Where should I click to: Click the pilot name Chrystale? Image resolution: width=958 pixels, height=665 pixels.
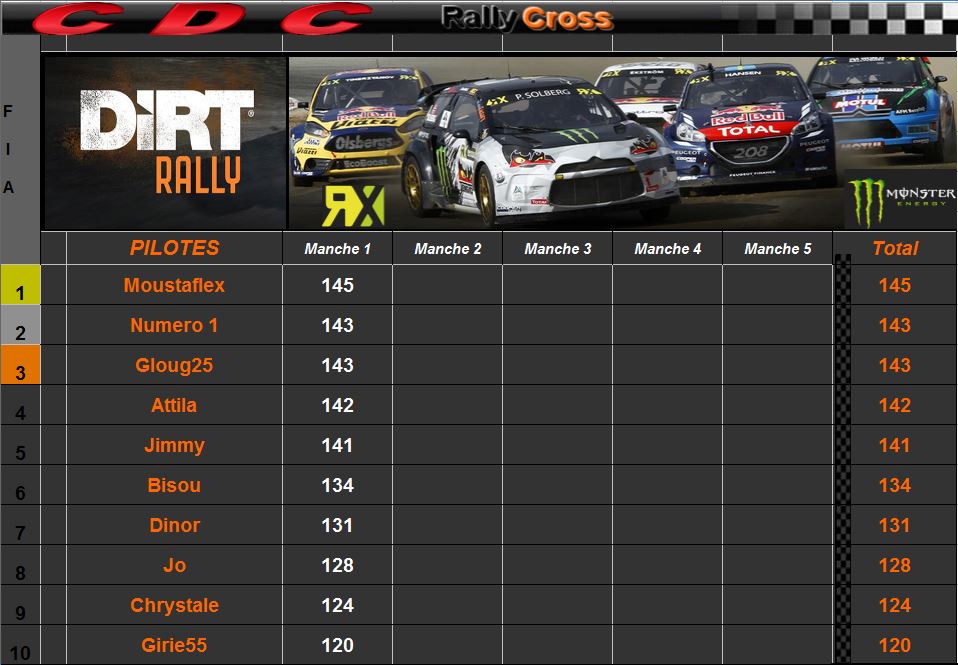[174, 605]
